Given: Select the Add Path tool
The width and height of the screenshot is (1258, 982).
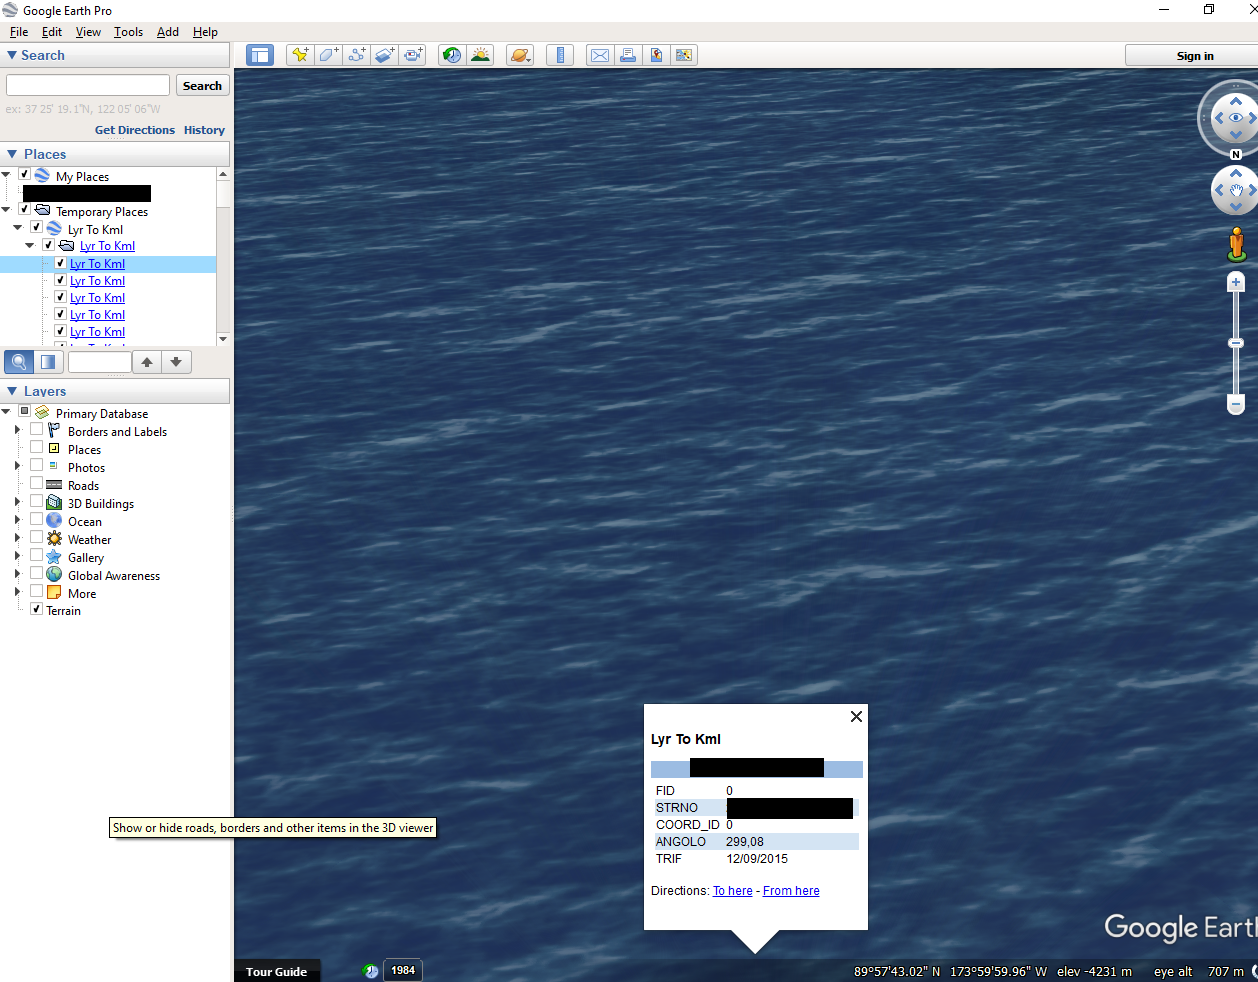Looking at the screenshot, I should click(x=356, y=55).
